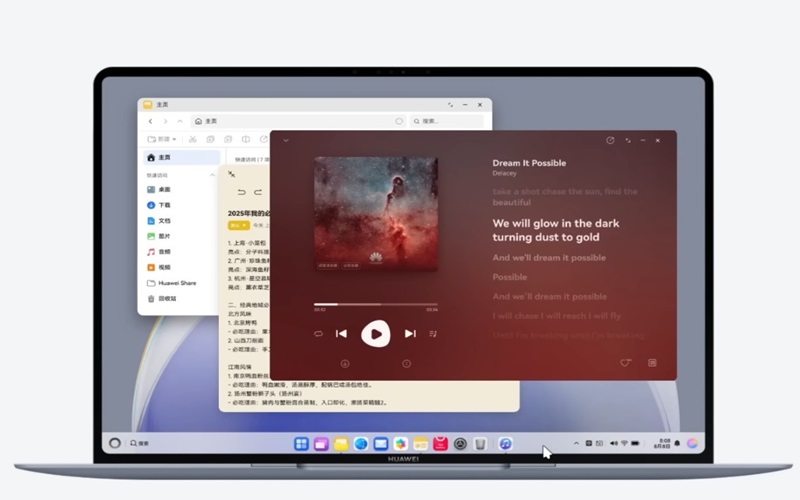Click the song title Dream It Possible

pos(529,163)
